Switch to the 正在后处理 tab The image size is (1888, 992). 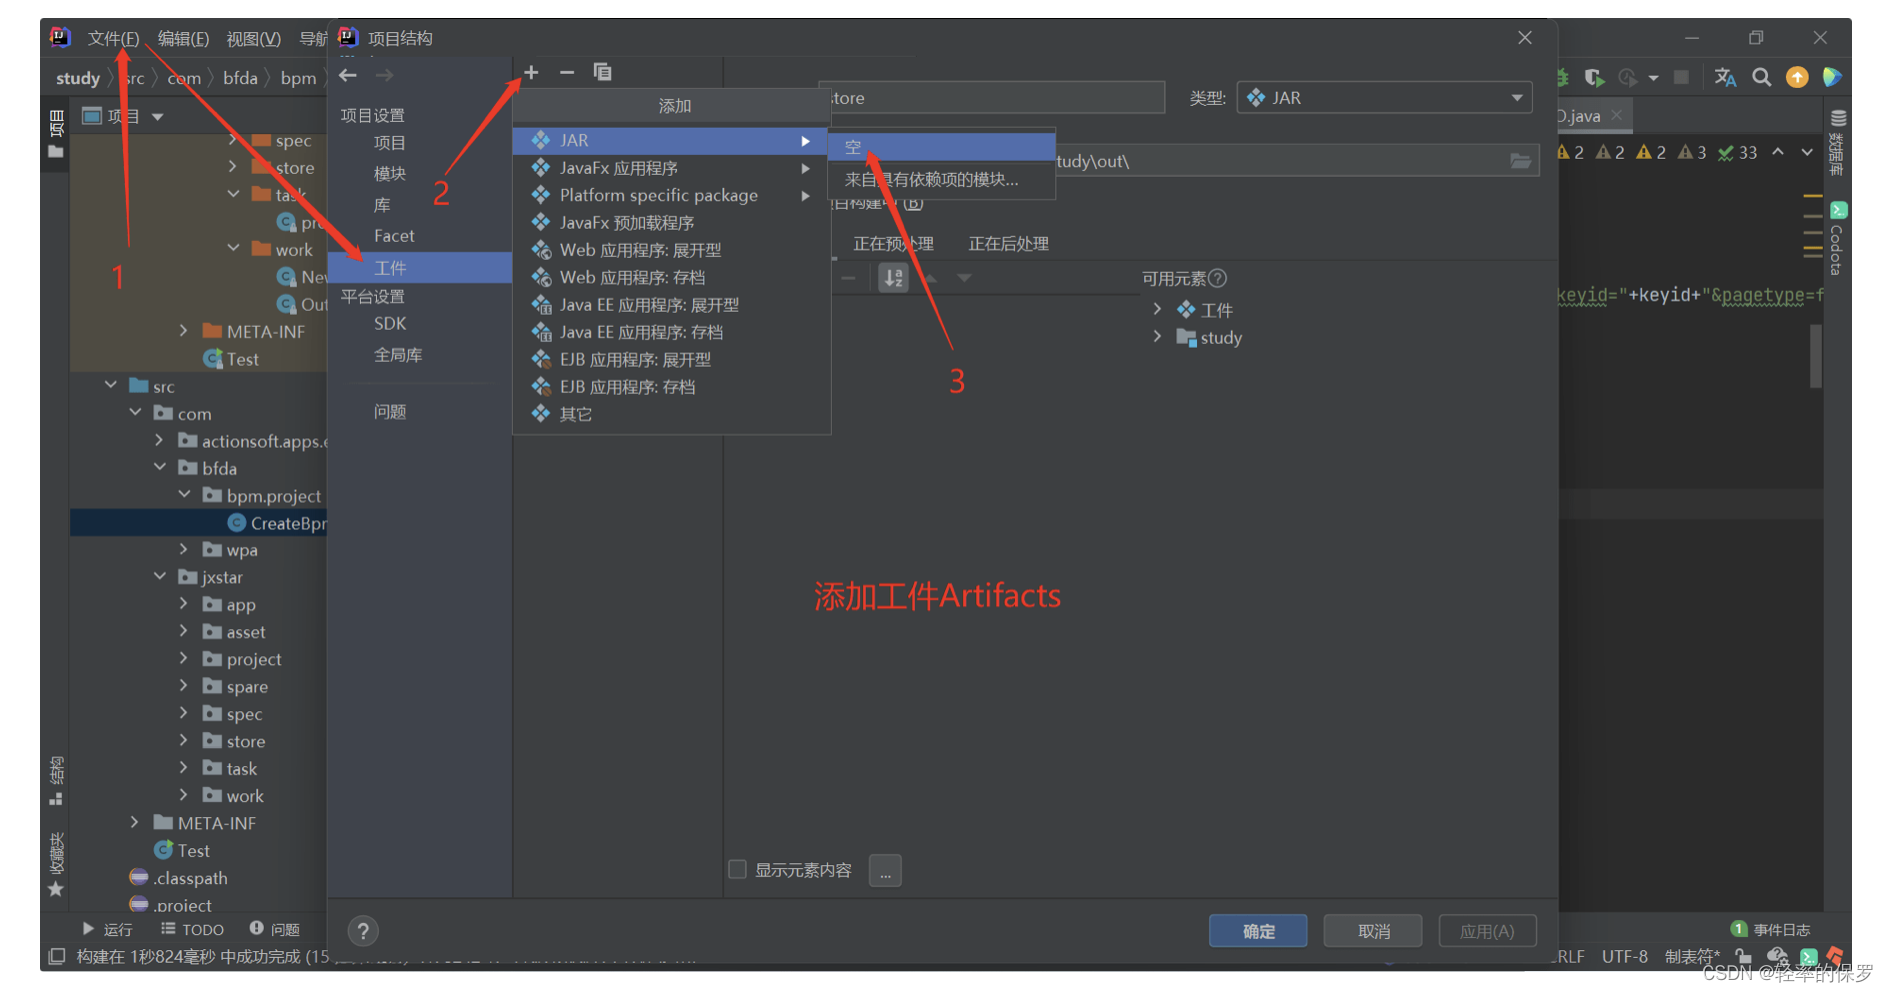1008,244
